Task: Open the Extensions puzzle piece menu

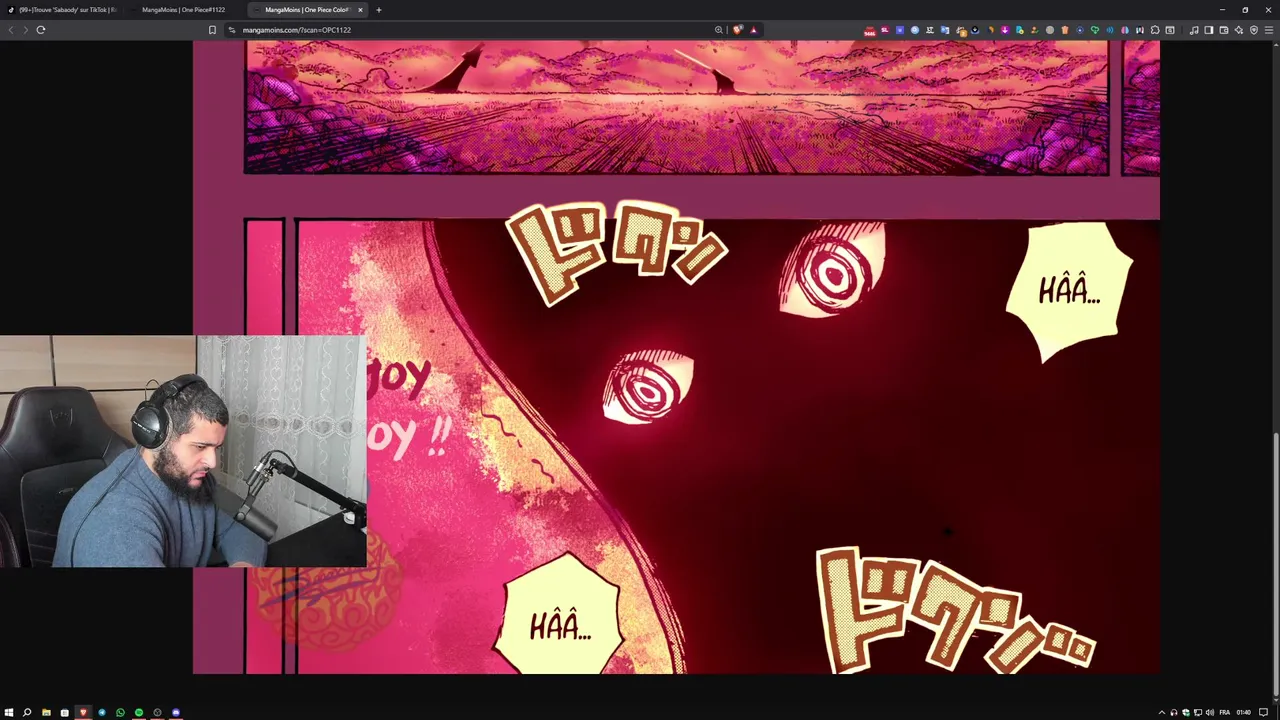Action: [1155, 30]
